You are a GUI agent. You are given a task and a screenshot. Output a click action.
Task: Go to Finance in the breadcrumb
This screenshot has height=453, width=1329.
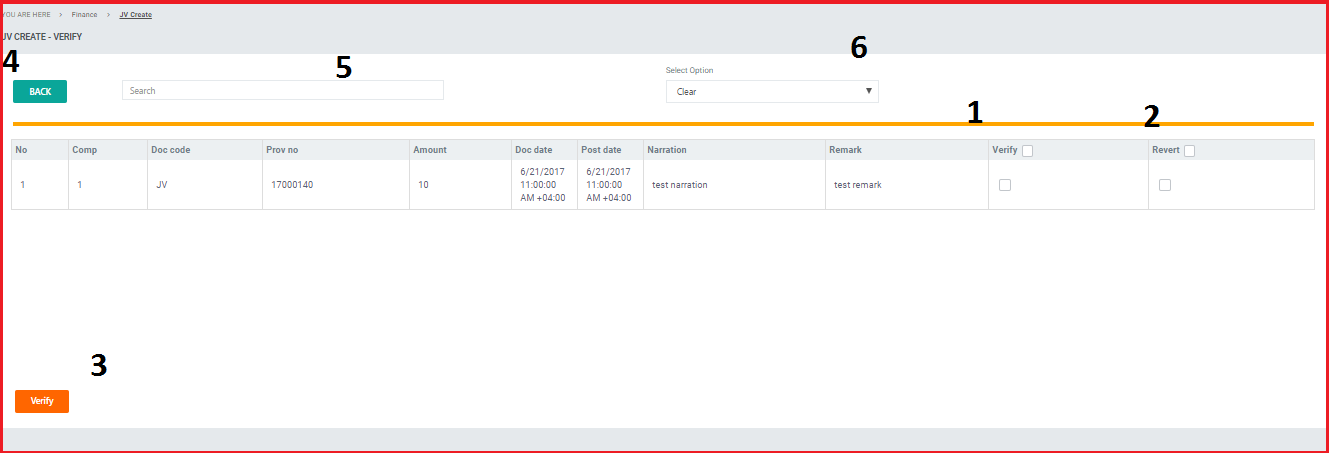[84, 15]
